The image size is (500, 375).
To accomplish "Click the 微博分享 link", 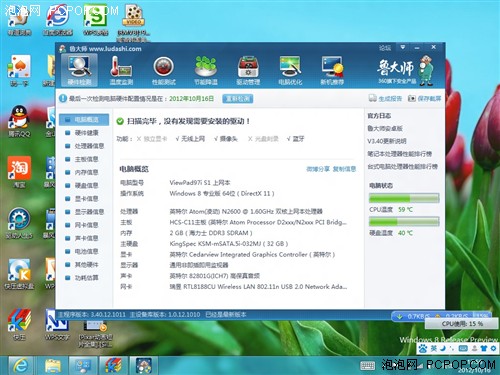I will [x=318, y=169].
